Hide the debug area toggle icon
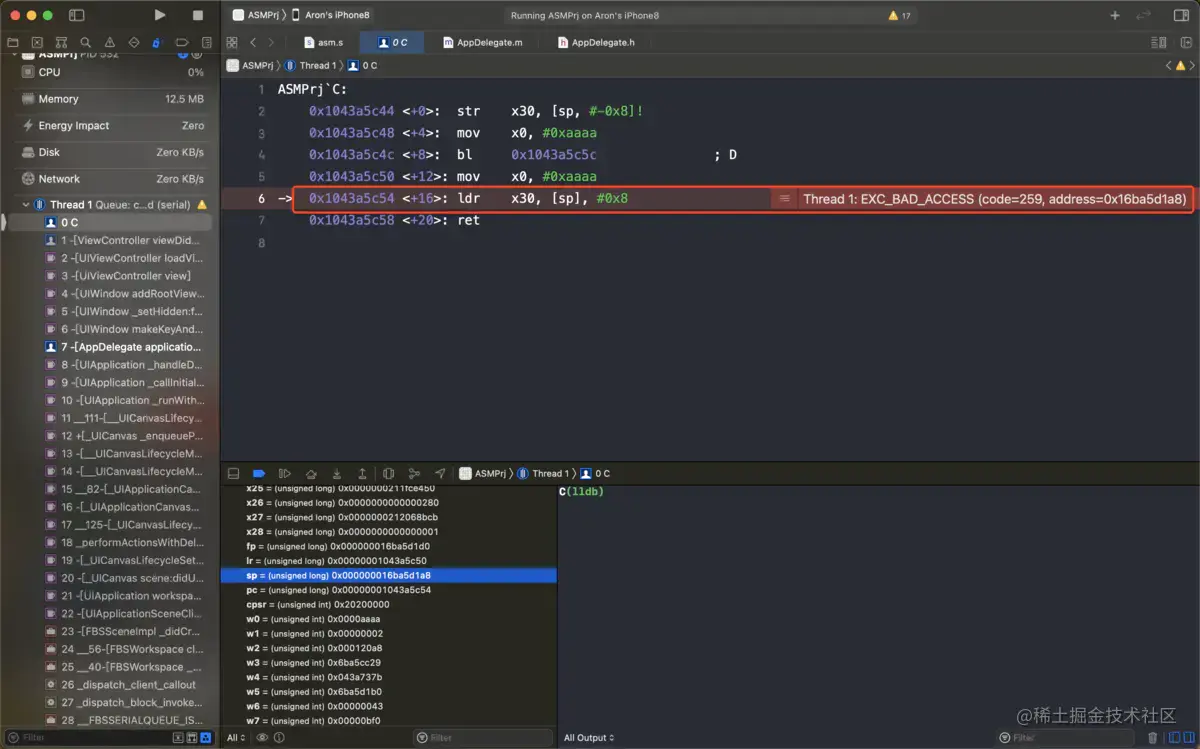The width and height of the screenshot is (1200, 749). pyautogui.click(x=233, y=473)
